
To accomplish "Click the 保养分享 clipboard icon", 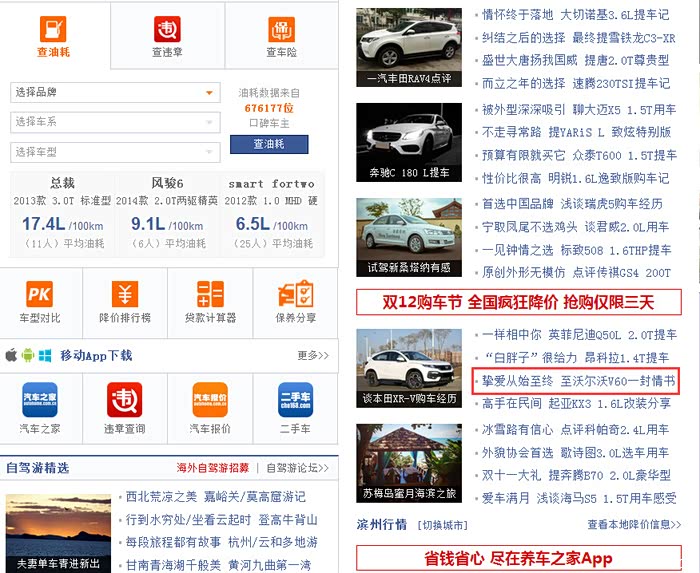I will pyautogui.click(x=295, y=295).
